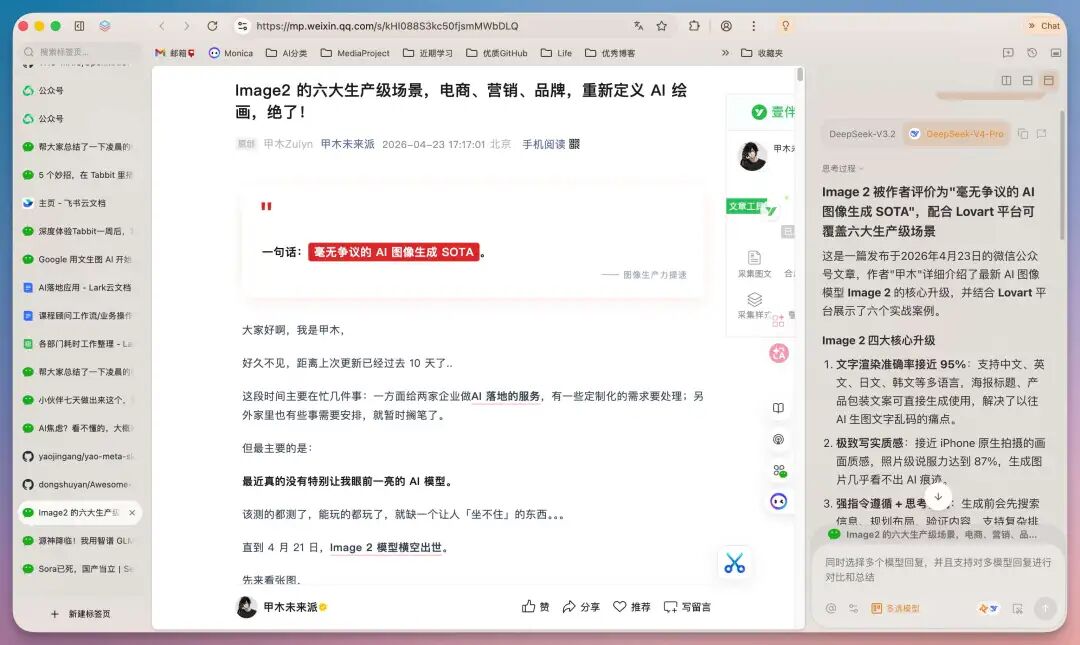The height and width of the screenshot is (645, 1080).
Task: Click the translate page icon in address bar
Action: (638, 26)
